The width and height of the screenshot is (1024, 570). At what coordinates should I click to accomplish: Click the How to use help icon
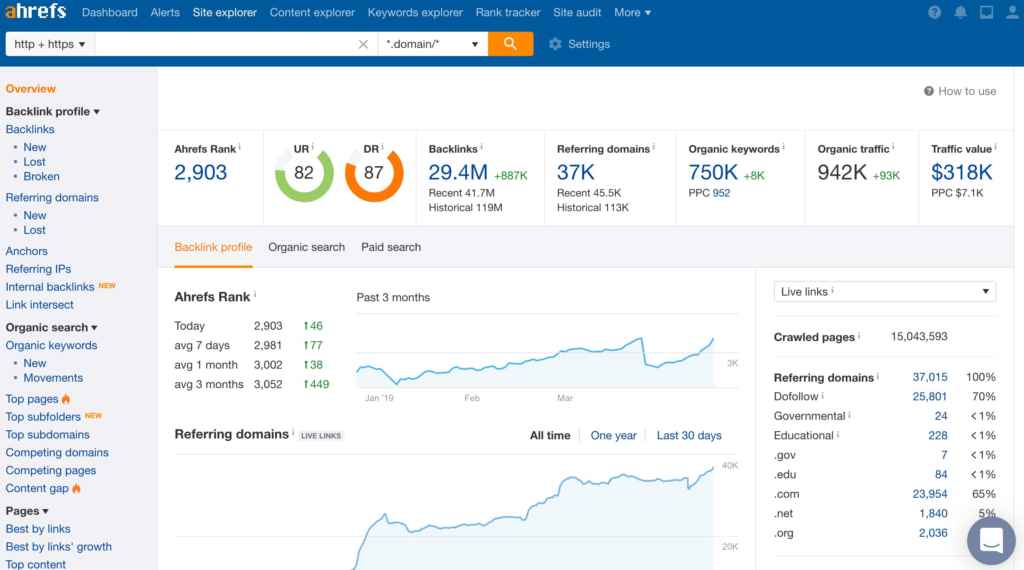coord(929,91)
